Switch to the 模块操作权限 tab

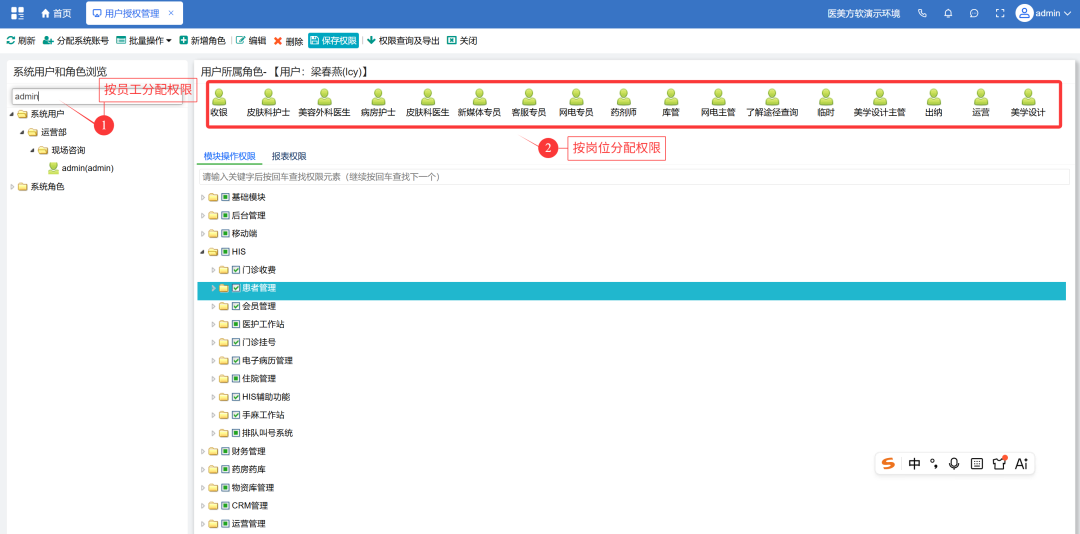point(229,156)
